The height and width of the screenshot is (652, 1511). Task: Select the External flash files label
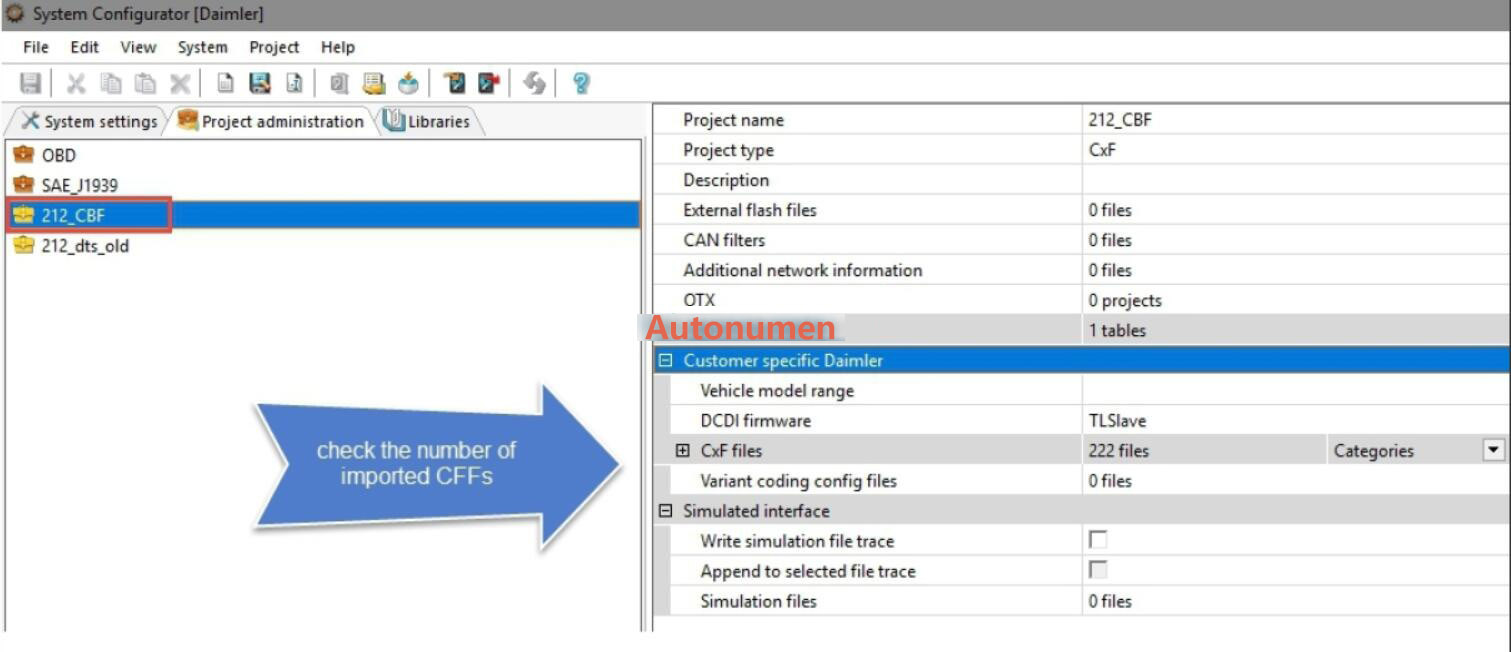point(750,210)
